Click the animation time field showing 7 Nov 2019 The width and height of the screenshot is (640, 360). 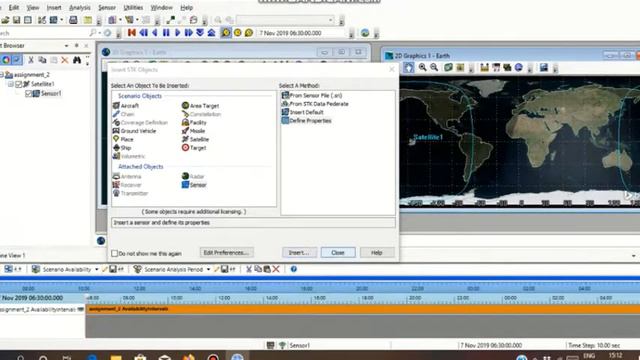pyautogui.click(x=303, y=33)
